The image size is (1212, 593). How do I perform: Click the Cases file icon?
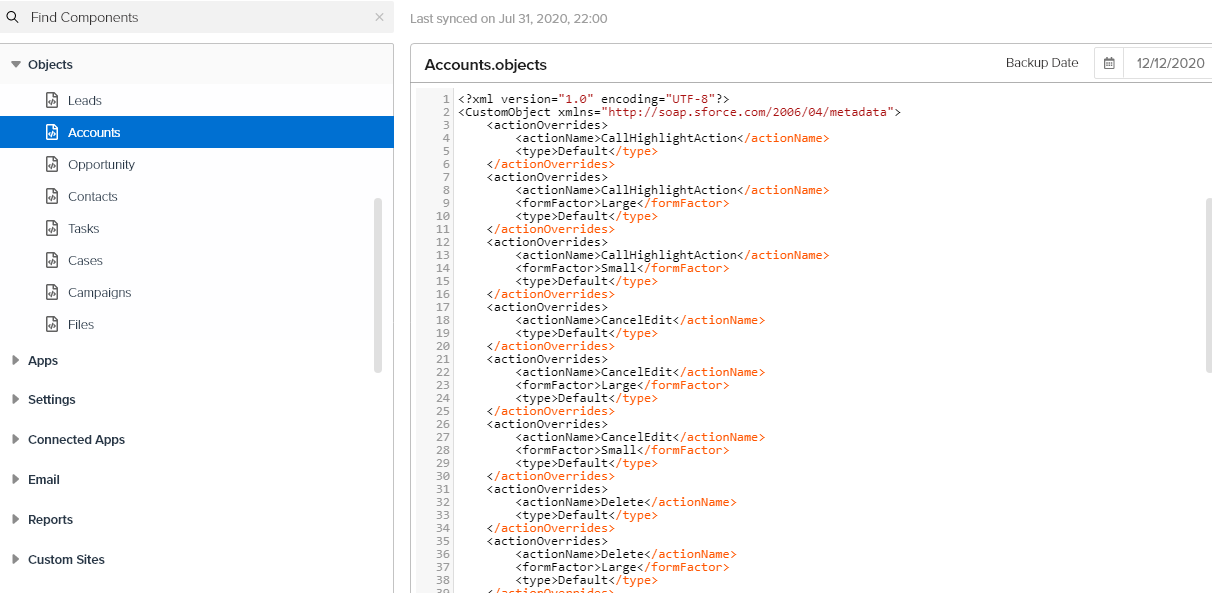point(52,260)
